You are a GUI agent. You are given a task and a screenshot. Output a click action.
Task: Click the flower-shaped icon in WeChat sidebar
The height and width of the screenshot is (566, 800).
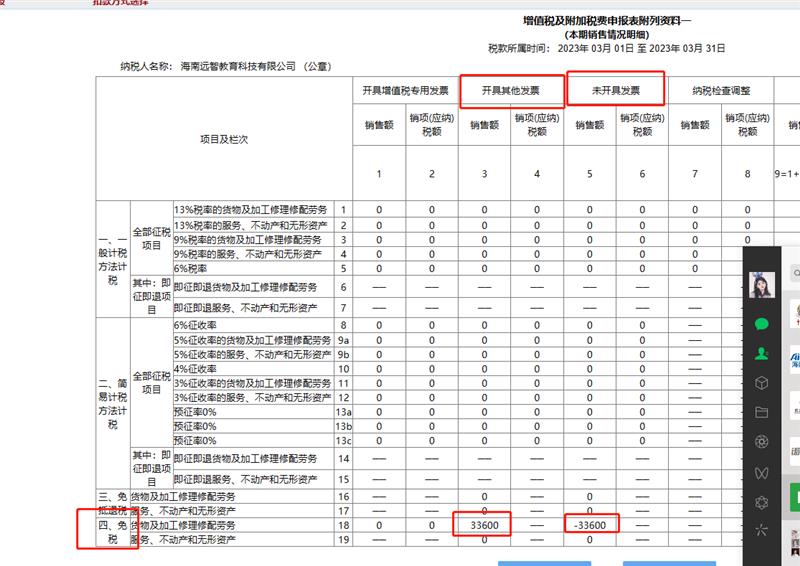tap(761, 501)
